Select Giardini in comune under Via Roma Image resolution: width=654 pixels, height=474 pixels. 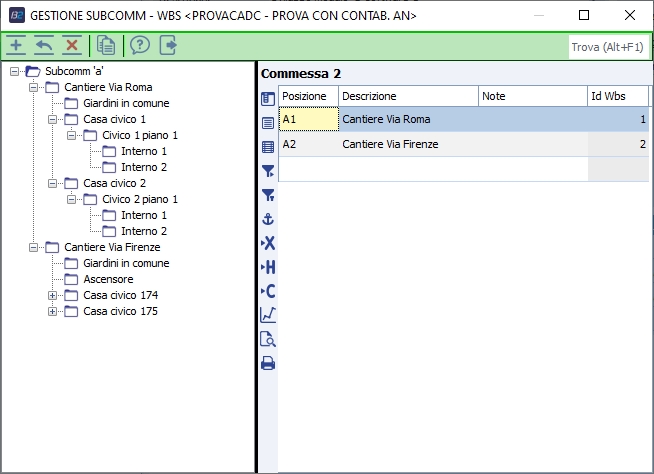[x=126, y=103]
